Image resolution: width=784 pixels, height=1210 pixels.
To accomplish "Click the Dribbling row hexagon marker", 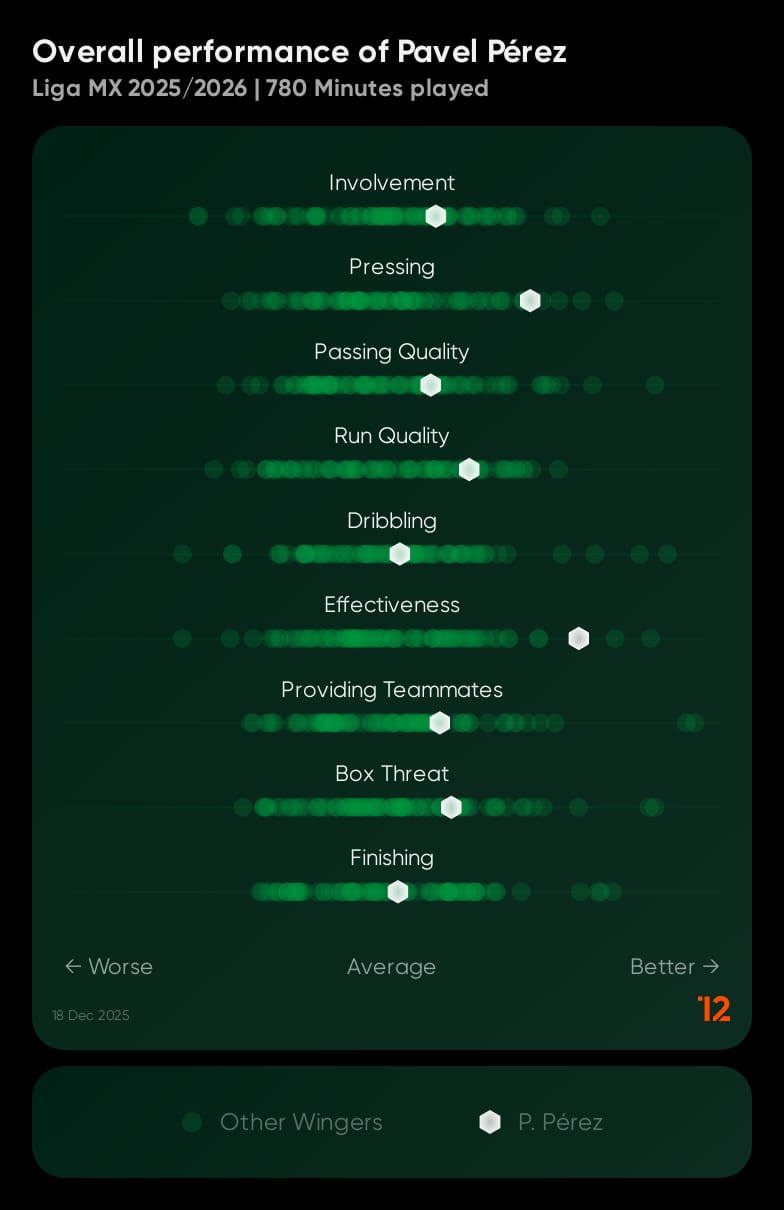I will pos(399,554).
